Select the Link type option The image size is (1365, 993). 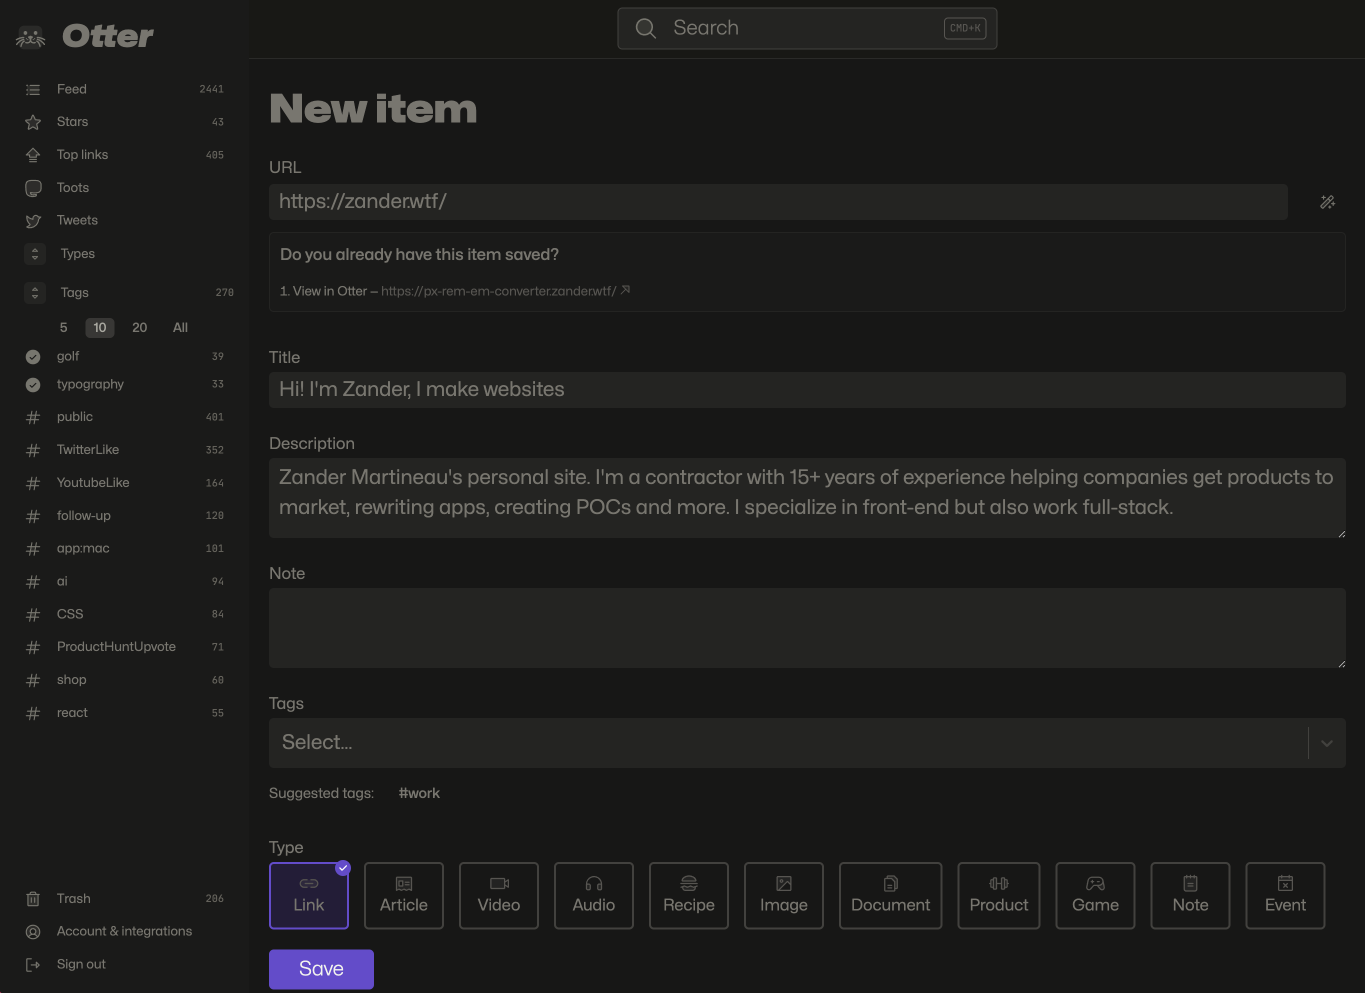tap(309, 896)
